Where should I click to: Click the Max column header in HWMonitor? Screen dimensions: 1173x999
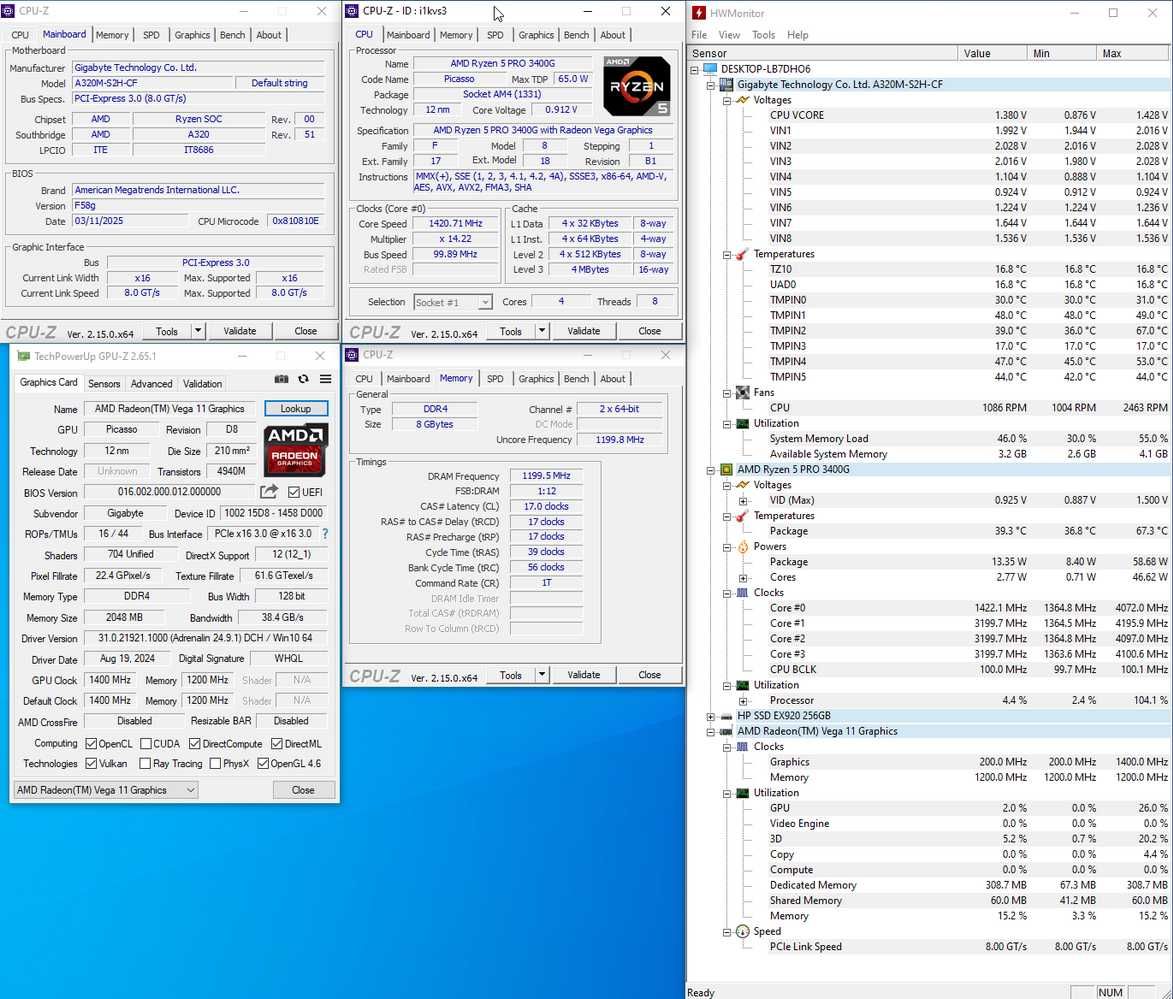[x=1134, y=53]
